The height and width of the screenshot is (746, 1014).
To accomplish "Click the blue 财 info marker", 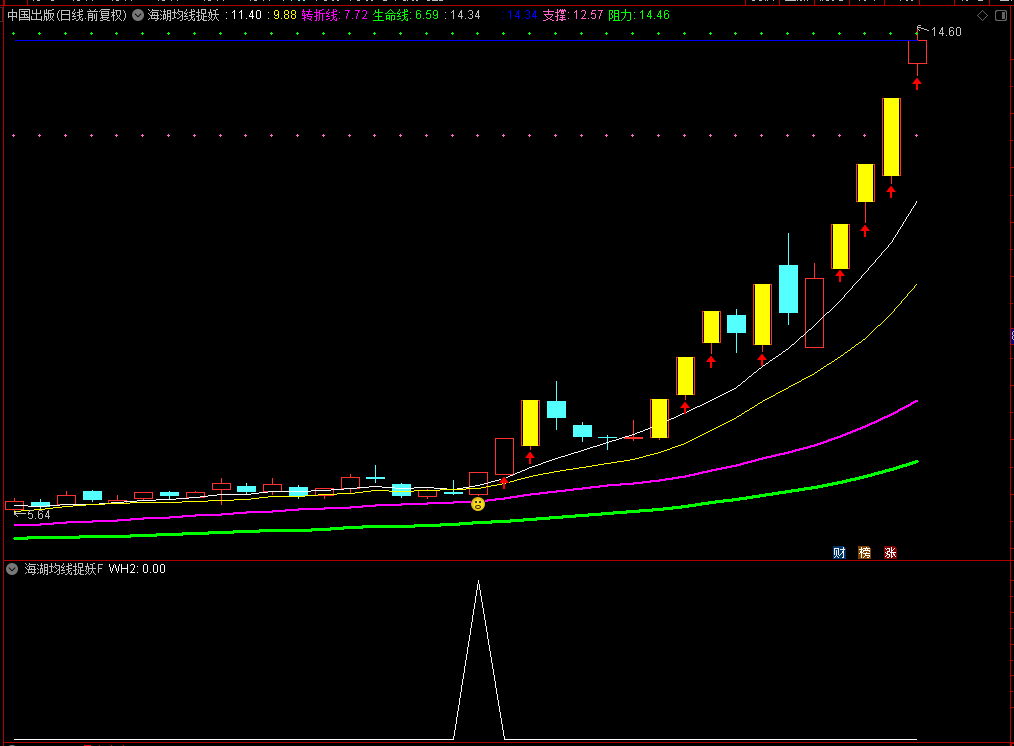I will [839, 553].
